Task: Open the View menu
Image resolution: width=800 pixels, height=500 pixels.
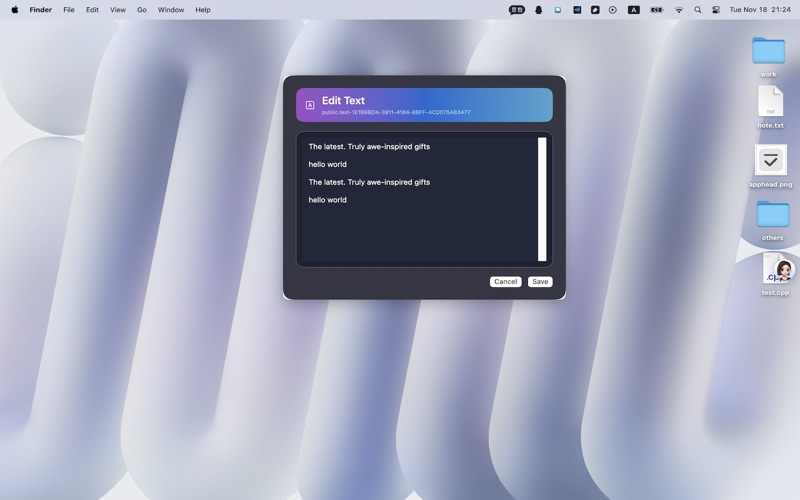Action: 118,10
